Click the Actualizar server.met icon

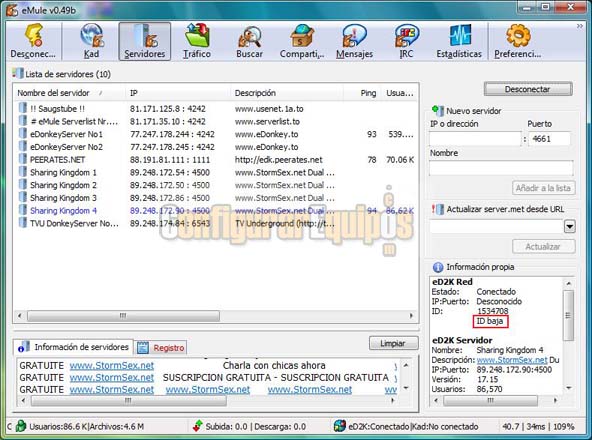click(x=438, y=209)
